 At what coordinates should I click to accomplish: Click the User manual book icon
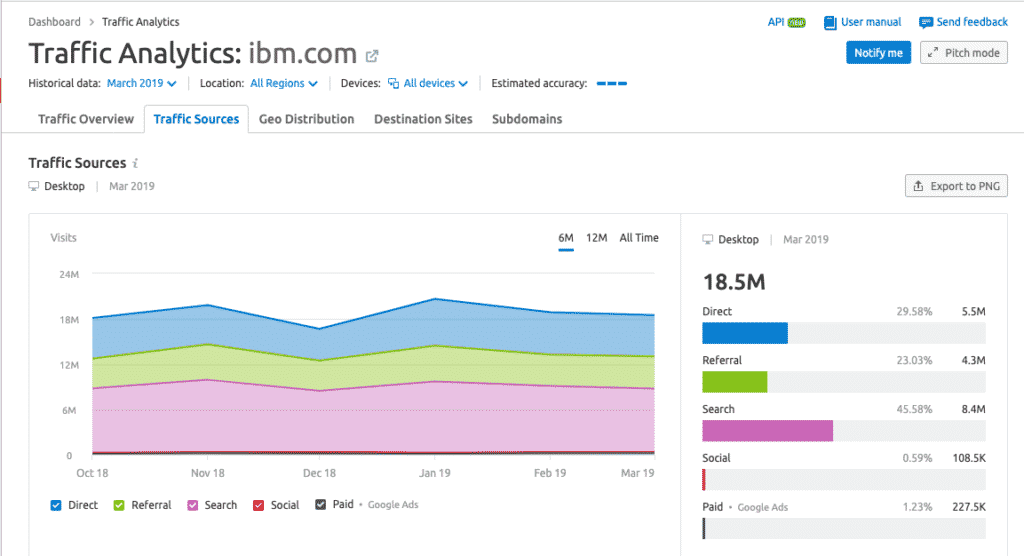tap(830, 23)
